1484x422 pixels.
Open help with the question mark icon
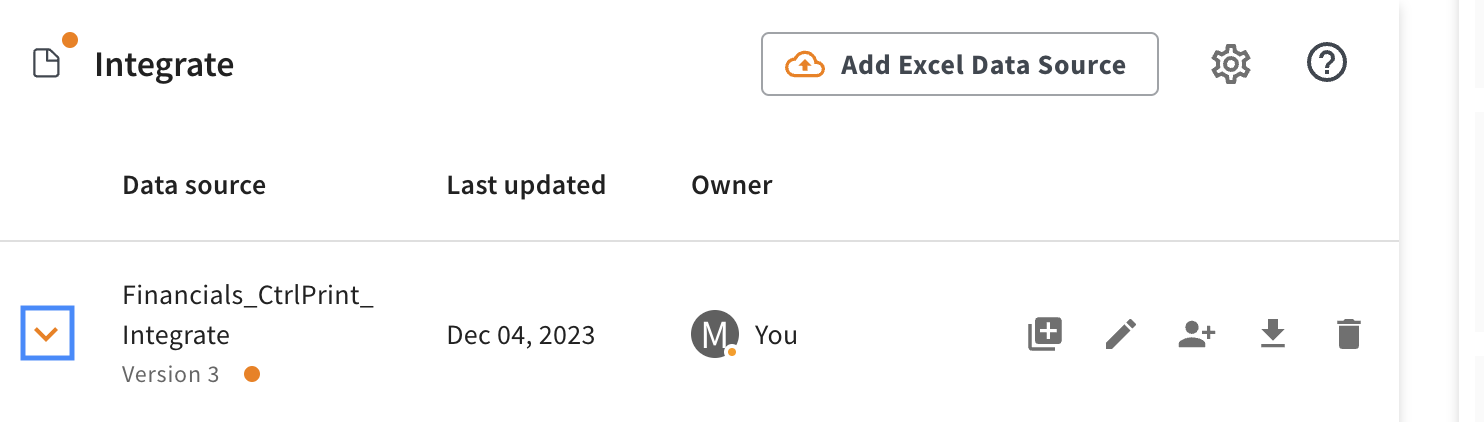point(1327,64)
